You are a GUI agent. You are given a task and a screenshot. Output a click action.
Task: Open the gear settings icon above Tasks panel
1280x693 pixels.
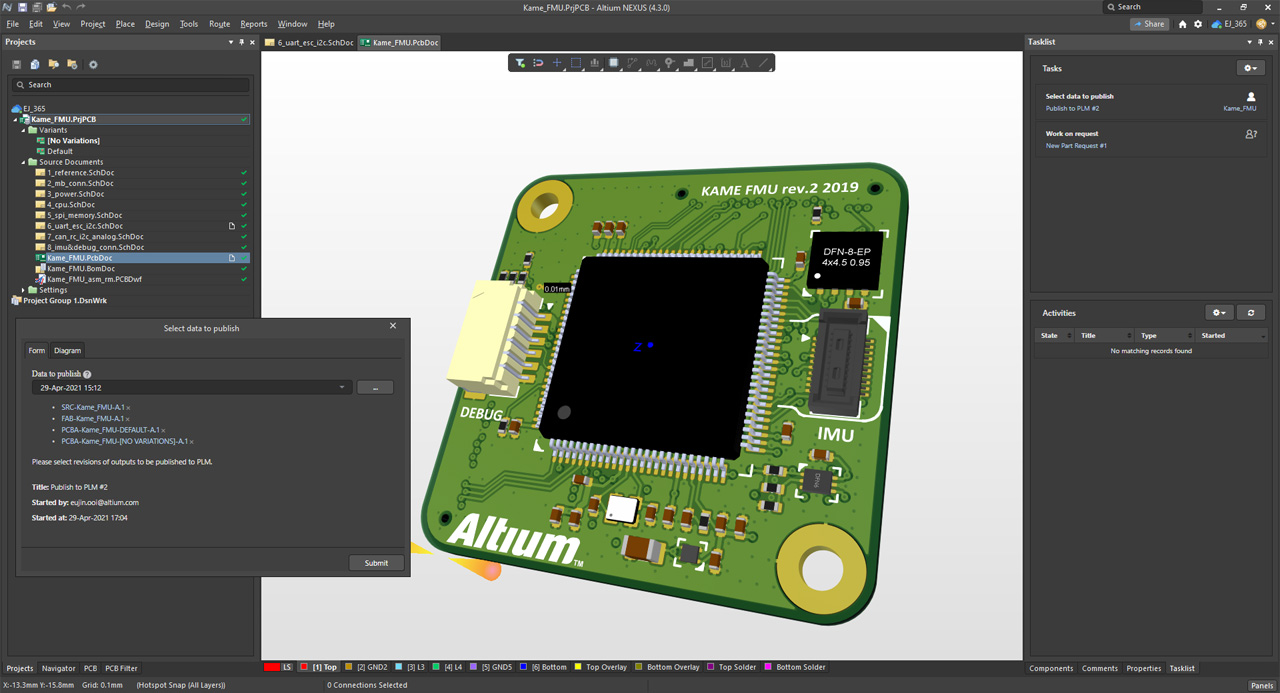[1250, 68]
